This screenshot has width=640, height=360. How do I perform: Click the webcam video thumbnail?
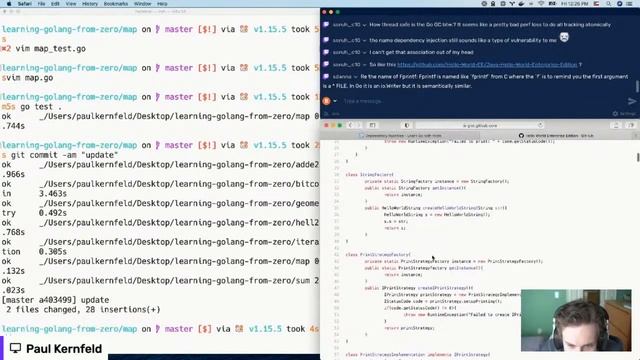pyautogui.click(x=576, y=320)
